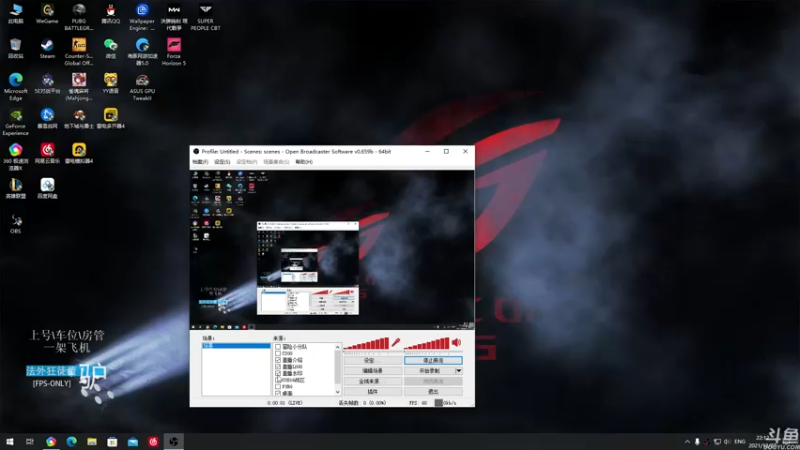
Task: Show hidden system tray icons chevron
Action: [x=687, y=441]
